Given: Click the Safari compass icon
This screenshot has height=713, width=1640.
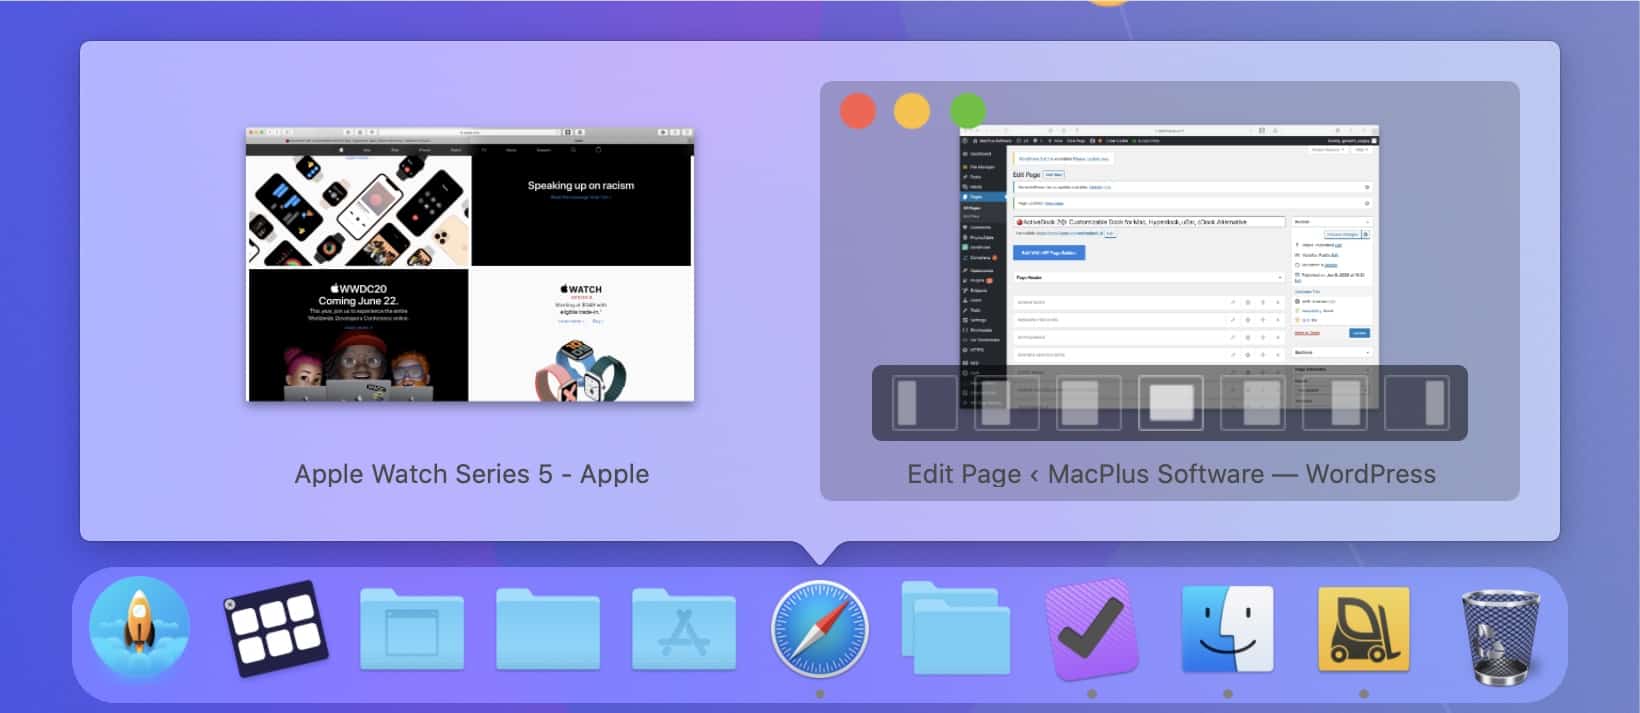Looking at the screenshot, I should [x=820, y=629].
